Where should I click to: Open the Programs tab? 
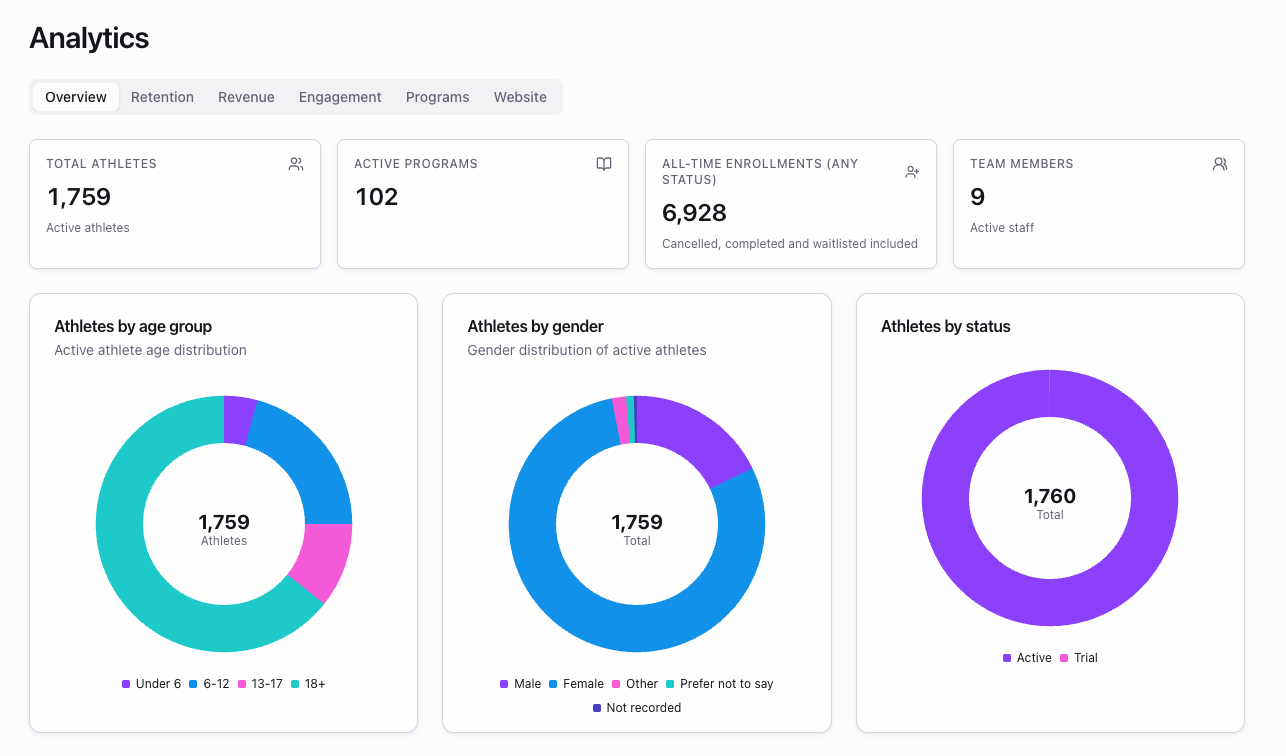tap(437, 97)
